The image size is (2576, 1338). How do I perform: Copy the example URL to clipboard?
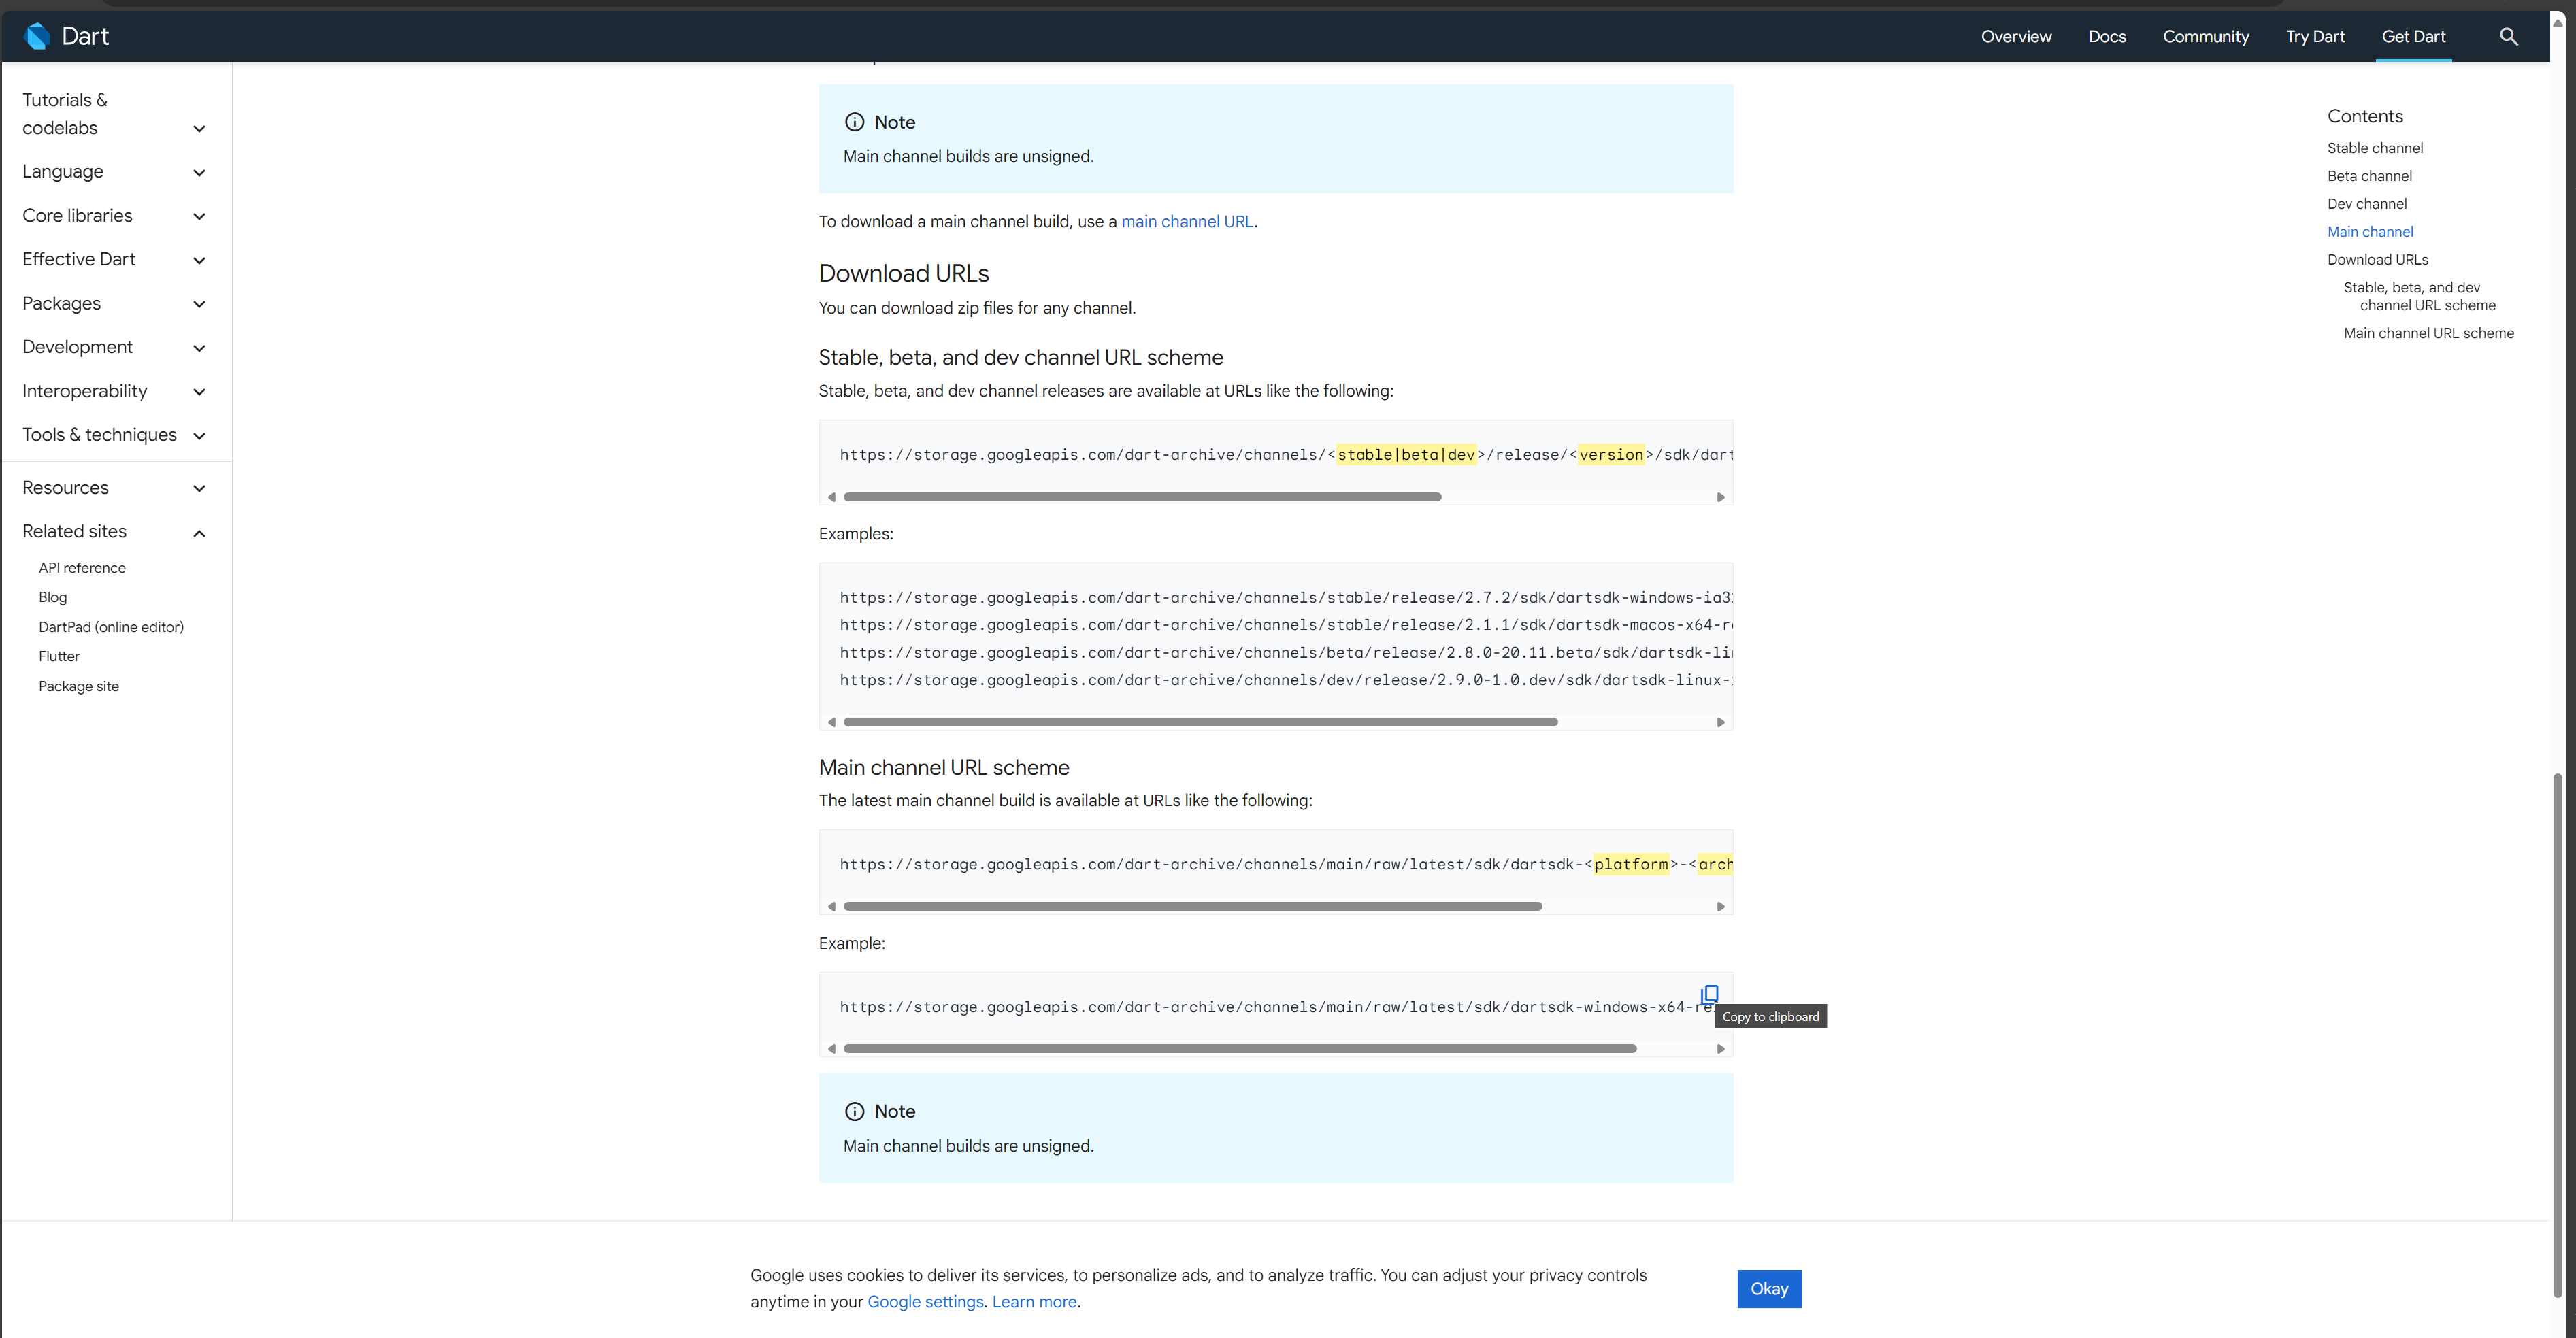[x=1709, y=994]
